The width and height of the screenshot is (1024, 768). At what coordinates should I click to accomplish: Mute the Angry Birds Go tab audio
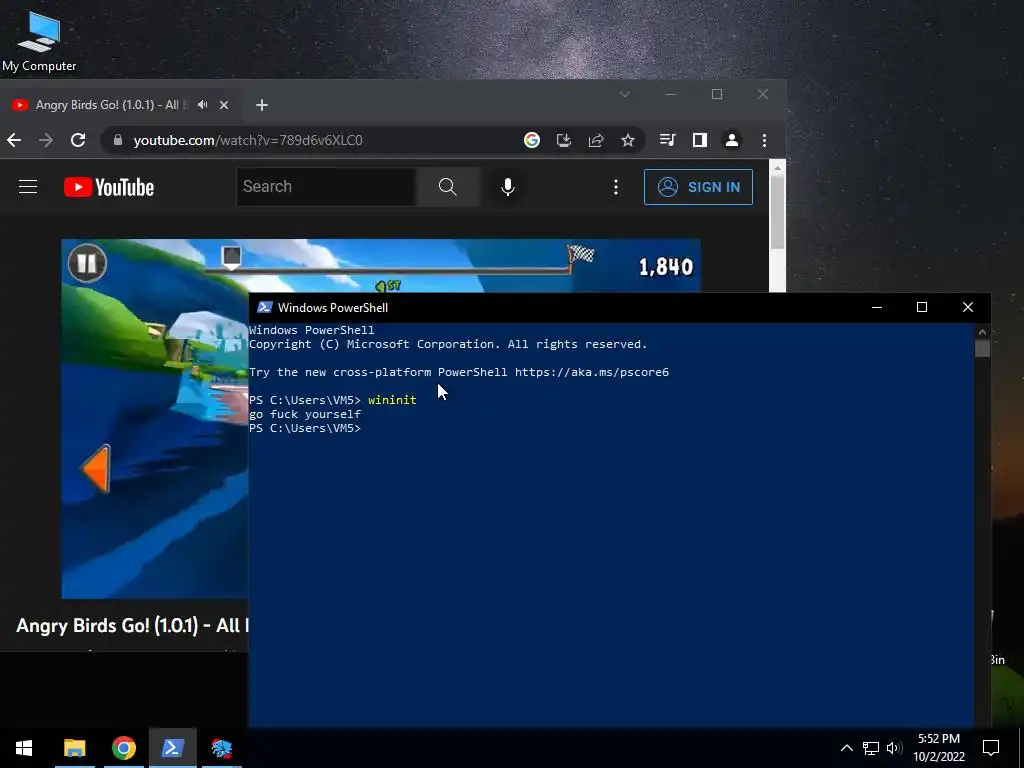(203, 104)
